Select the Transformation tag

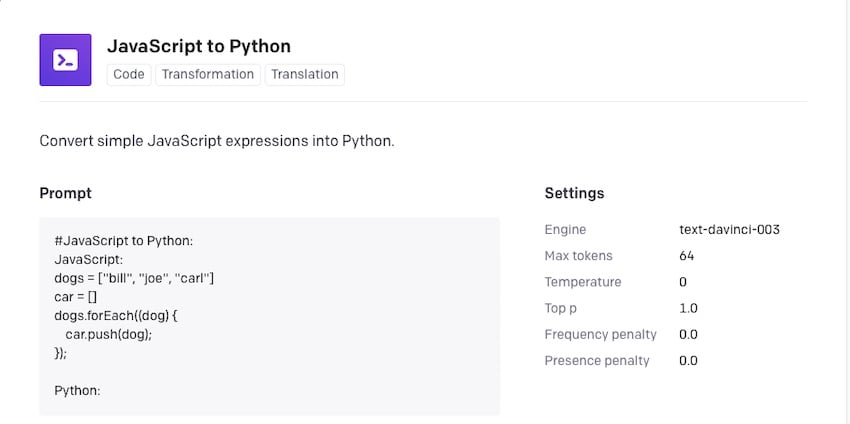click(208, 74)
